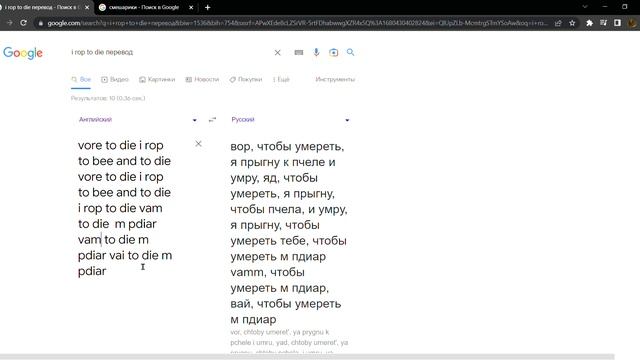
Task: Click the results count text
Action: tap(108, 98)
